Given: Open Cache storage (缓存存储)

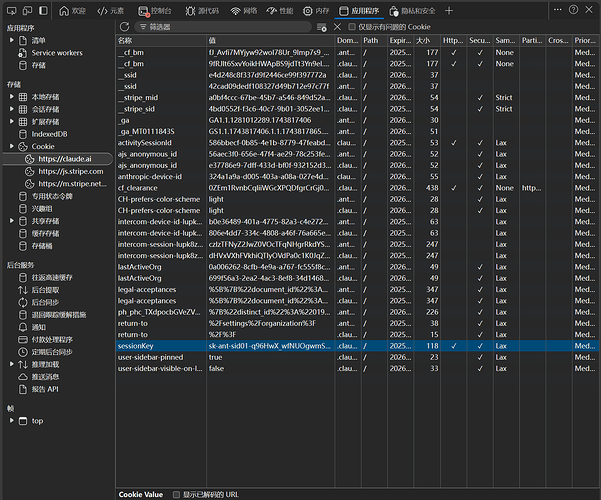Looking at the screenshot, I should 45,233.
